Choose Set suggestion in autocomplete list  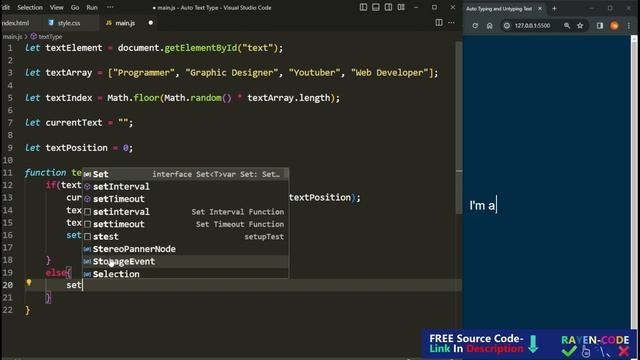(x=186, y=174)
